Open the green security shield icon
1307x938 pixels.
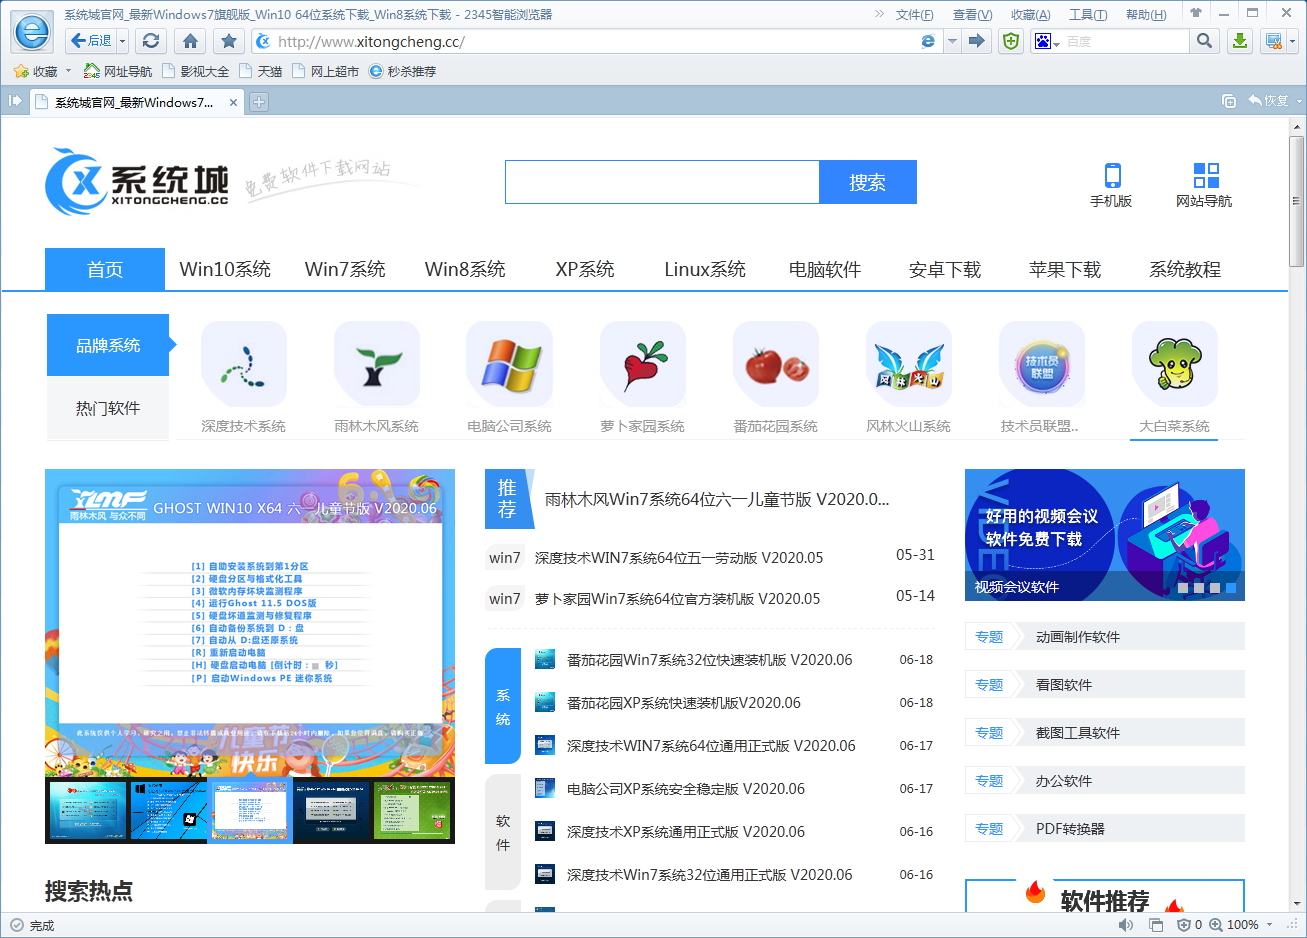(1011, 41)
